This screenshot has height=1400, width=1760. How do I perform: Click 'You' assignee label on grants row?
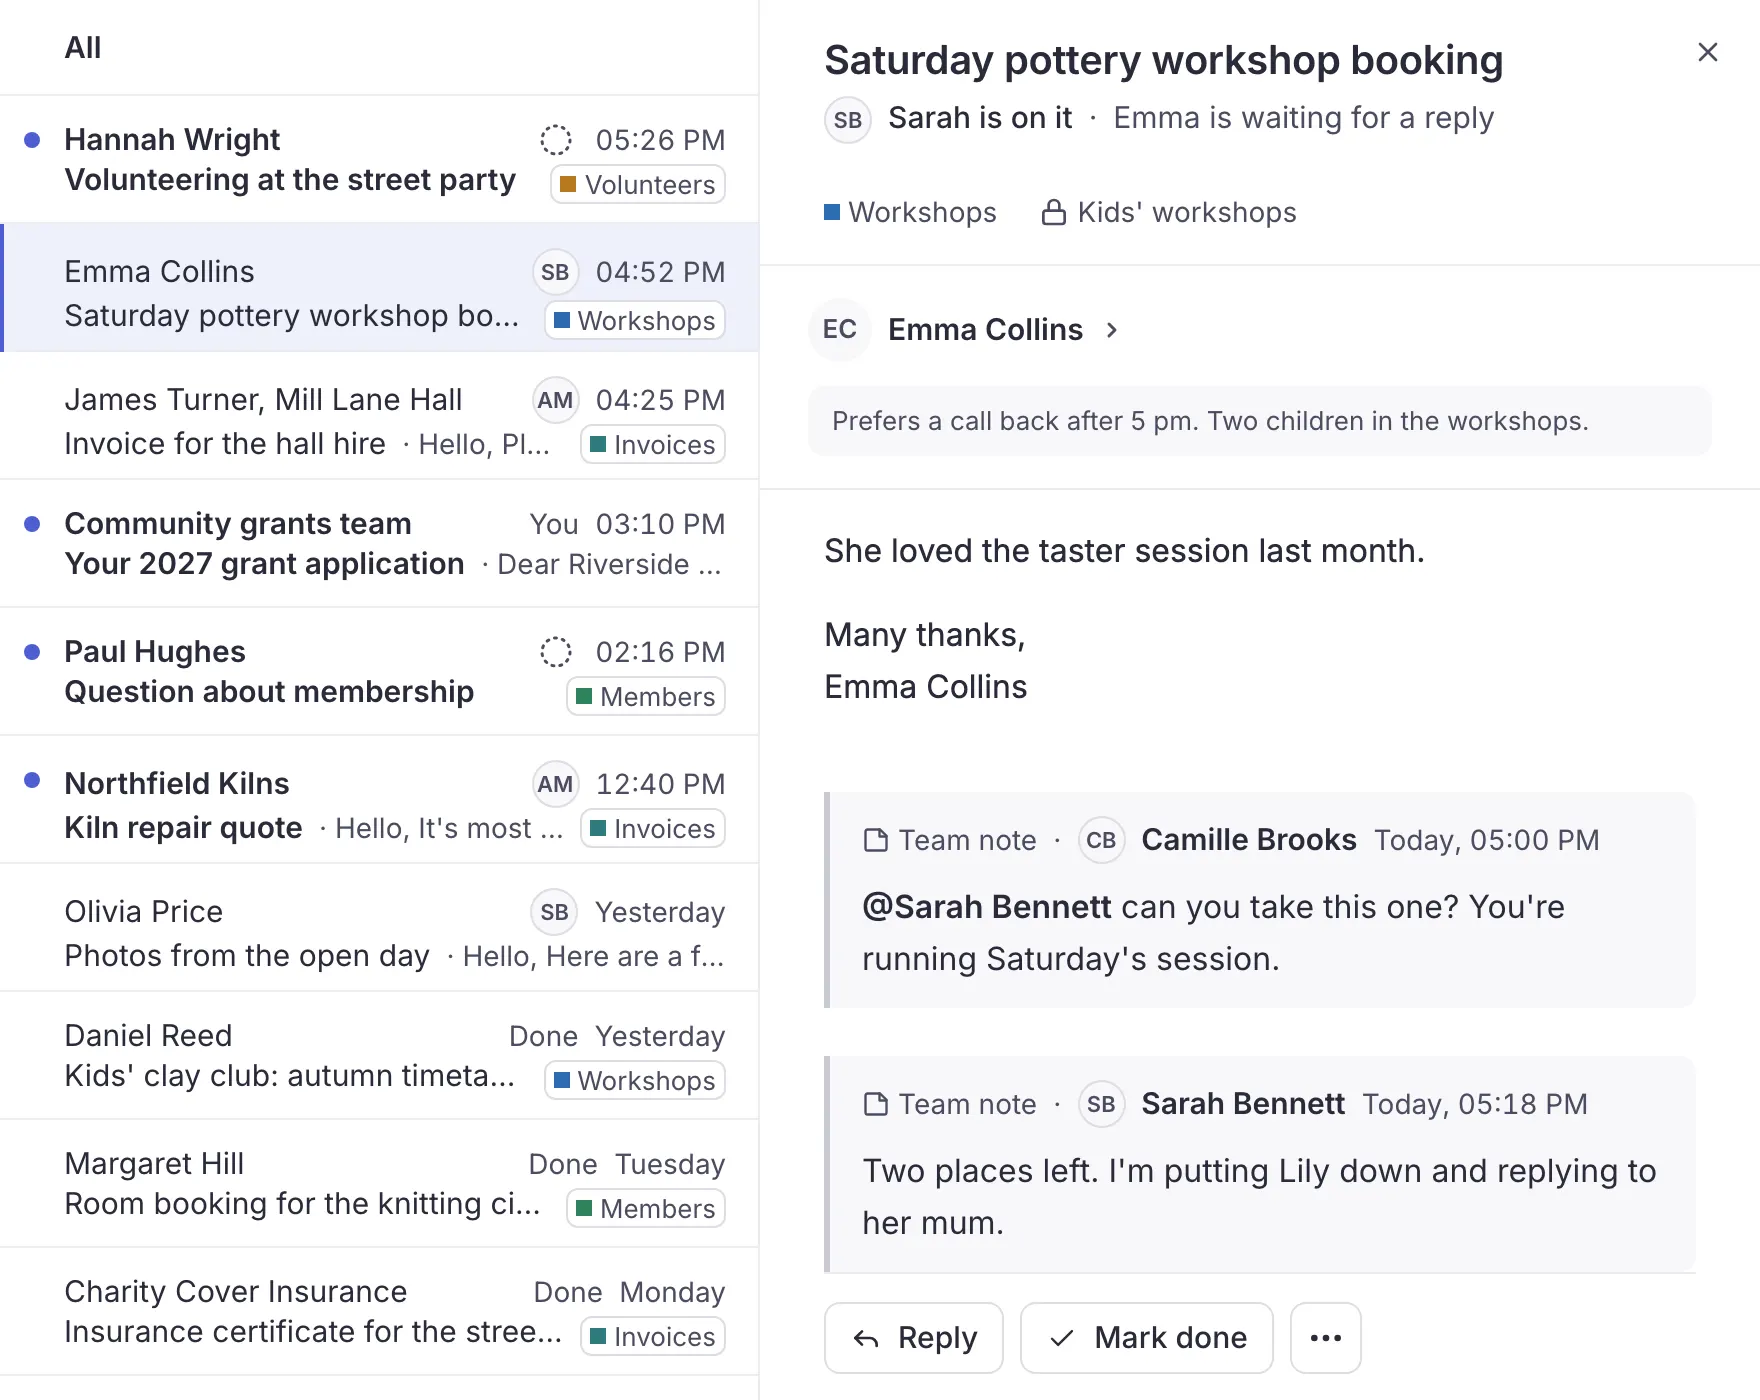pyautogui.click(x=554, y=524)
